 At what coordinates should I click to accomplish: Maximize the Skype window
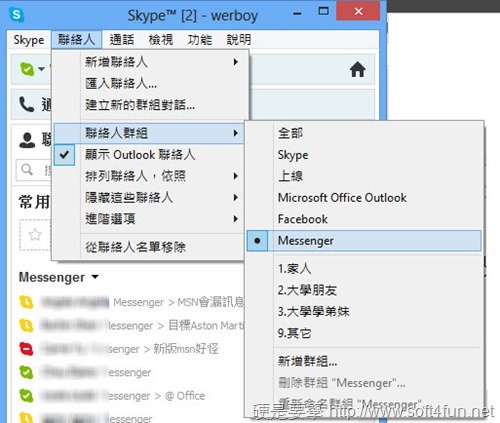[323, 11]
